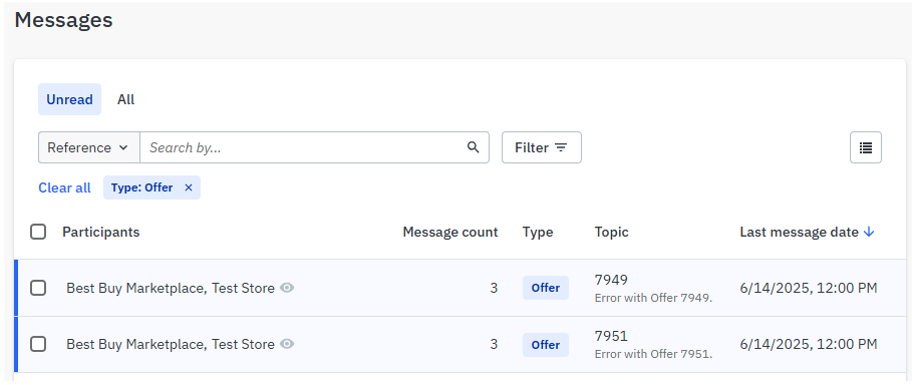Select the Unread messages tab
The height and width of the screenshot is (385, 912).
click(x=70, y=99)
